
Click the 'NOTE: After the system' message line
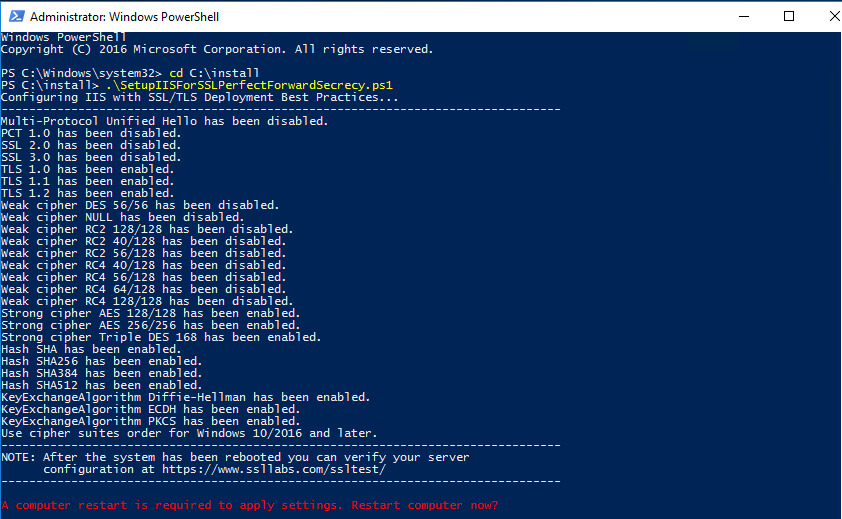[x=235, y=457]
